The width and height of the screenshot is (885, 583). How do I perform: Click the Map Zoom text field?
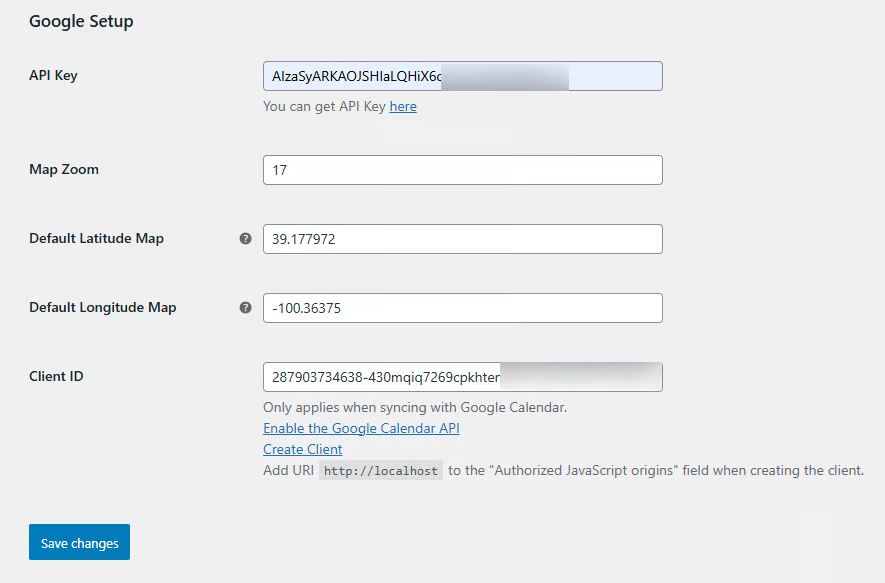coord(462,170)
